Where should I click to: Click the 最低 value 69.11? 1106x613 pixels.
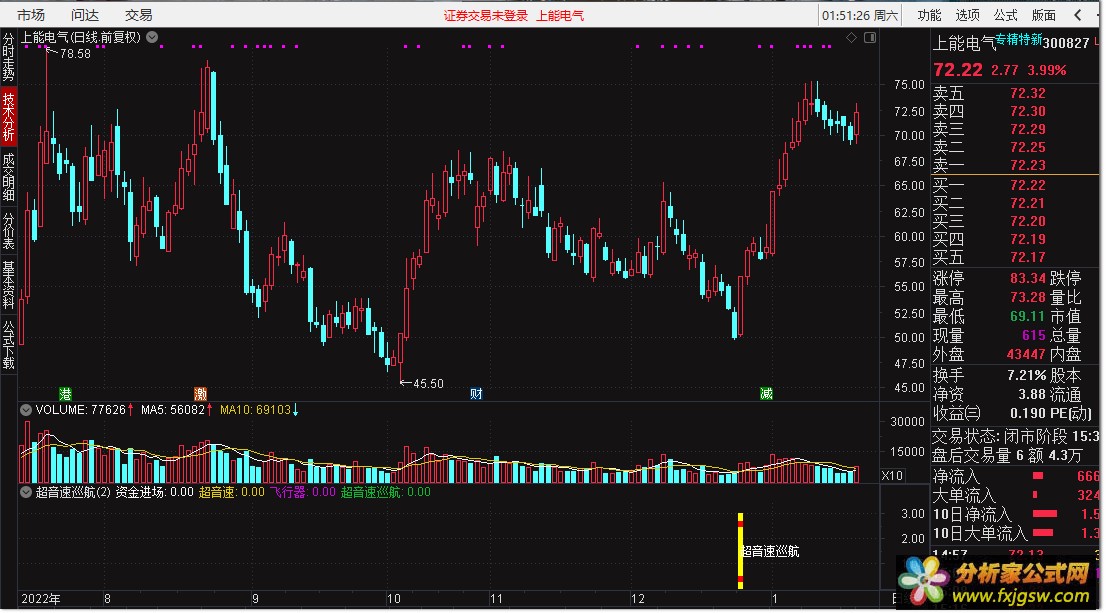(x=1028, y=316)
